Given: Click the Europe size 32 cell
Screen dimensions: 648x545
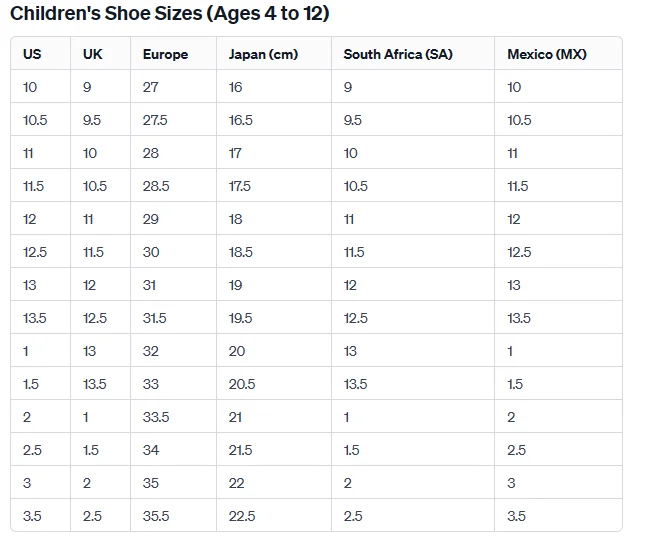Looking at the screenshot, I should click(151, 351).
